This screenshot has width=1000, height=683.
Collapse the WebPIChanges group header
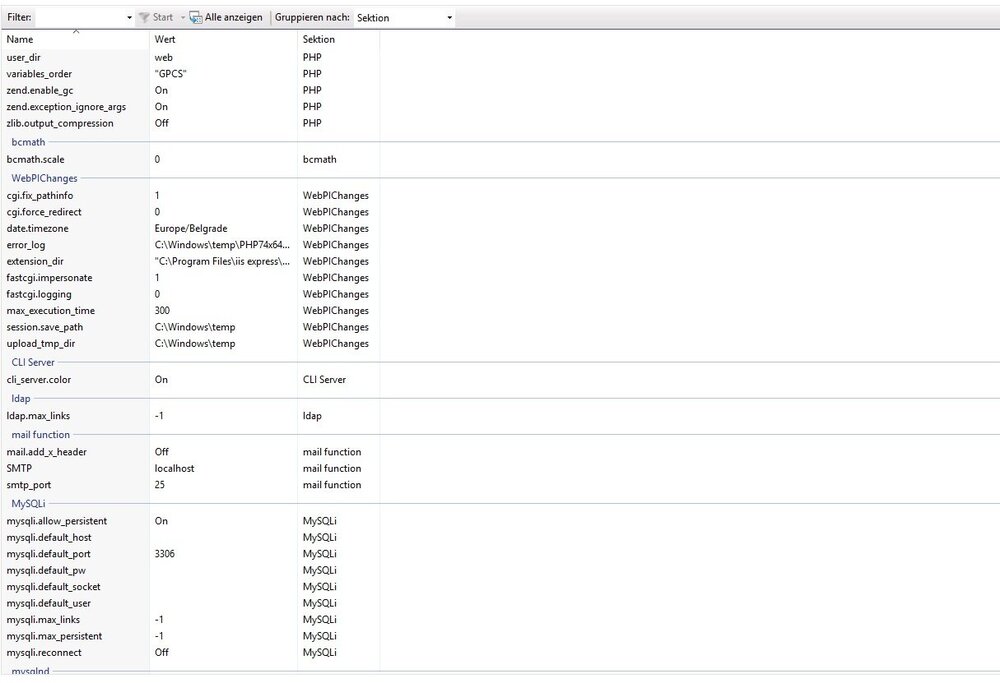tap(44, 178)
